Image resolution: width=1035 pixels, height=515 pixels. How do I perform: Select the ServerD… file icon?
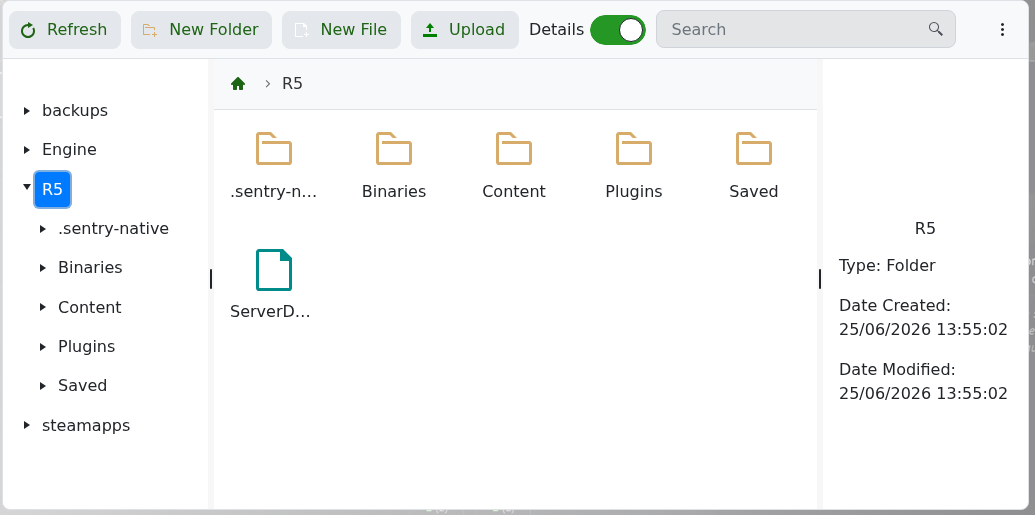click(x=274, y=269)
